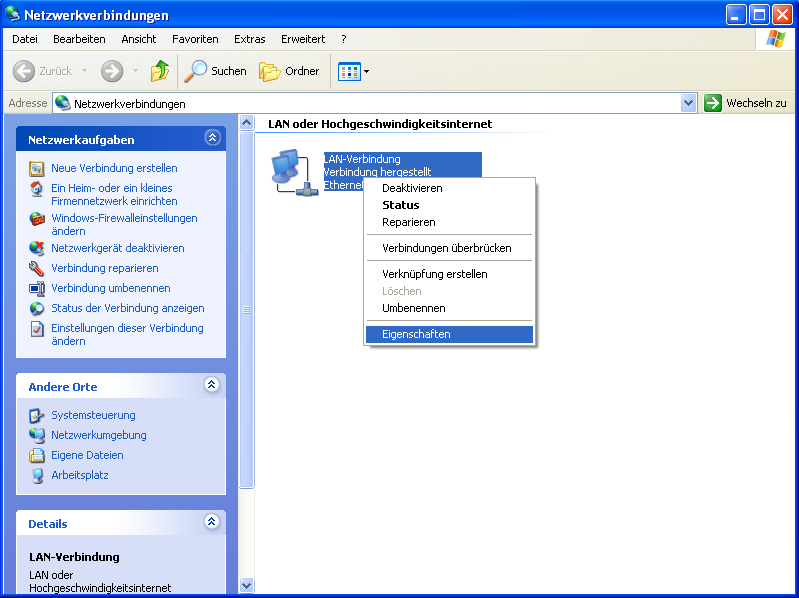Click the green Wechseln zu arrow button
The width and height of the screenshot is (799, 598).
pos(713,103)
